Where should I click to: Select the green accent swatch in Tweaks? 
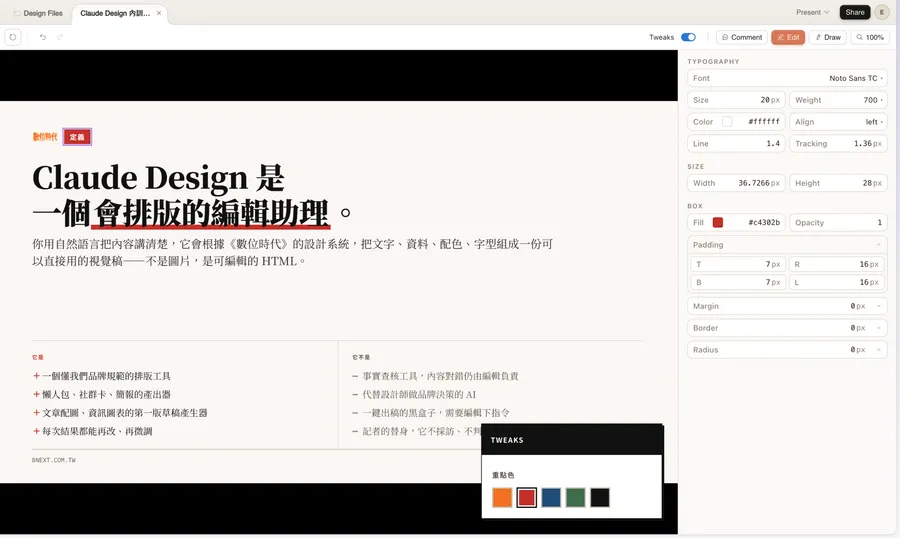(x=575, y=497)
